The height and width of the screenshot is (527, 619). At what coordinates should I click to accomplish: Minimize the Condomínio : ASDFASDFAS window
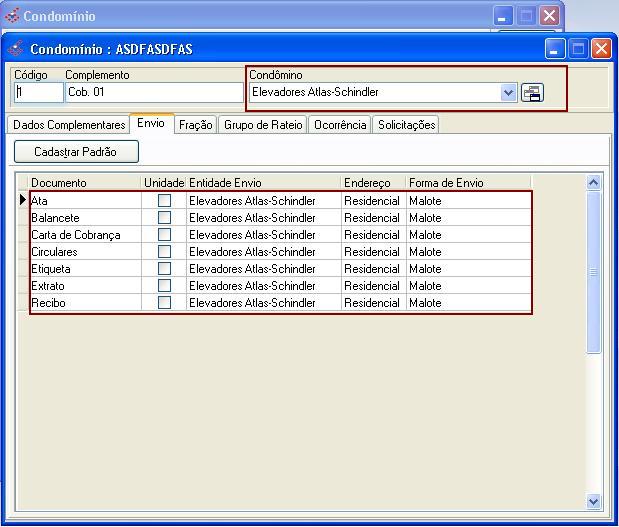555,48
